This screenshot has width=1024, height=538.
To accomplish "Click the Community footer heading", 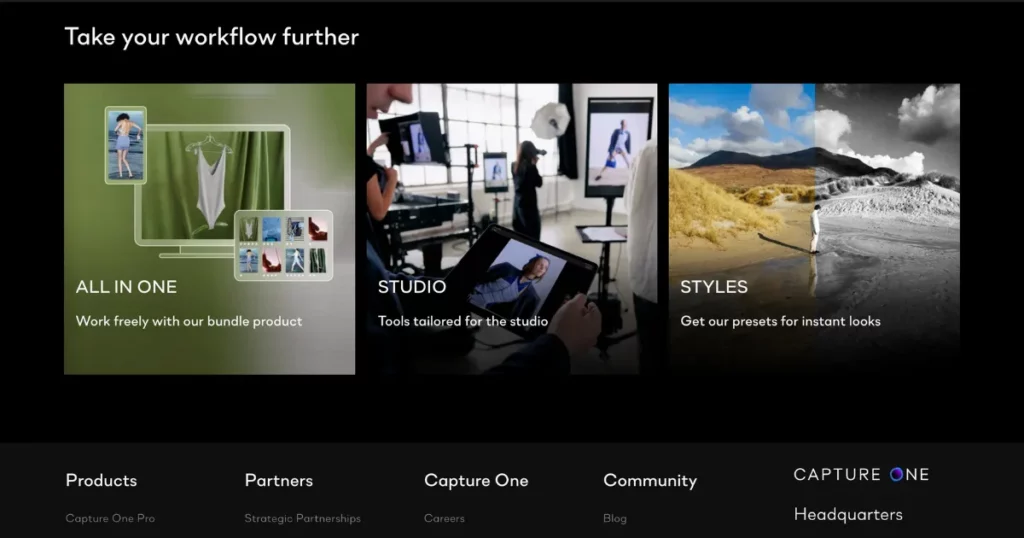I will pos(650,481).
